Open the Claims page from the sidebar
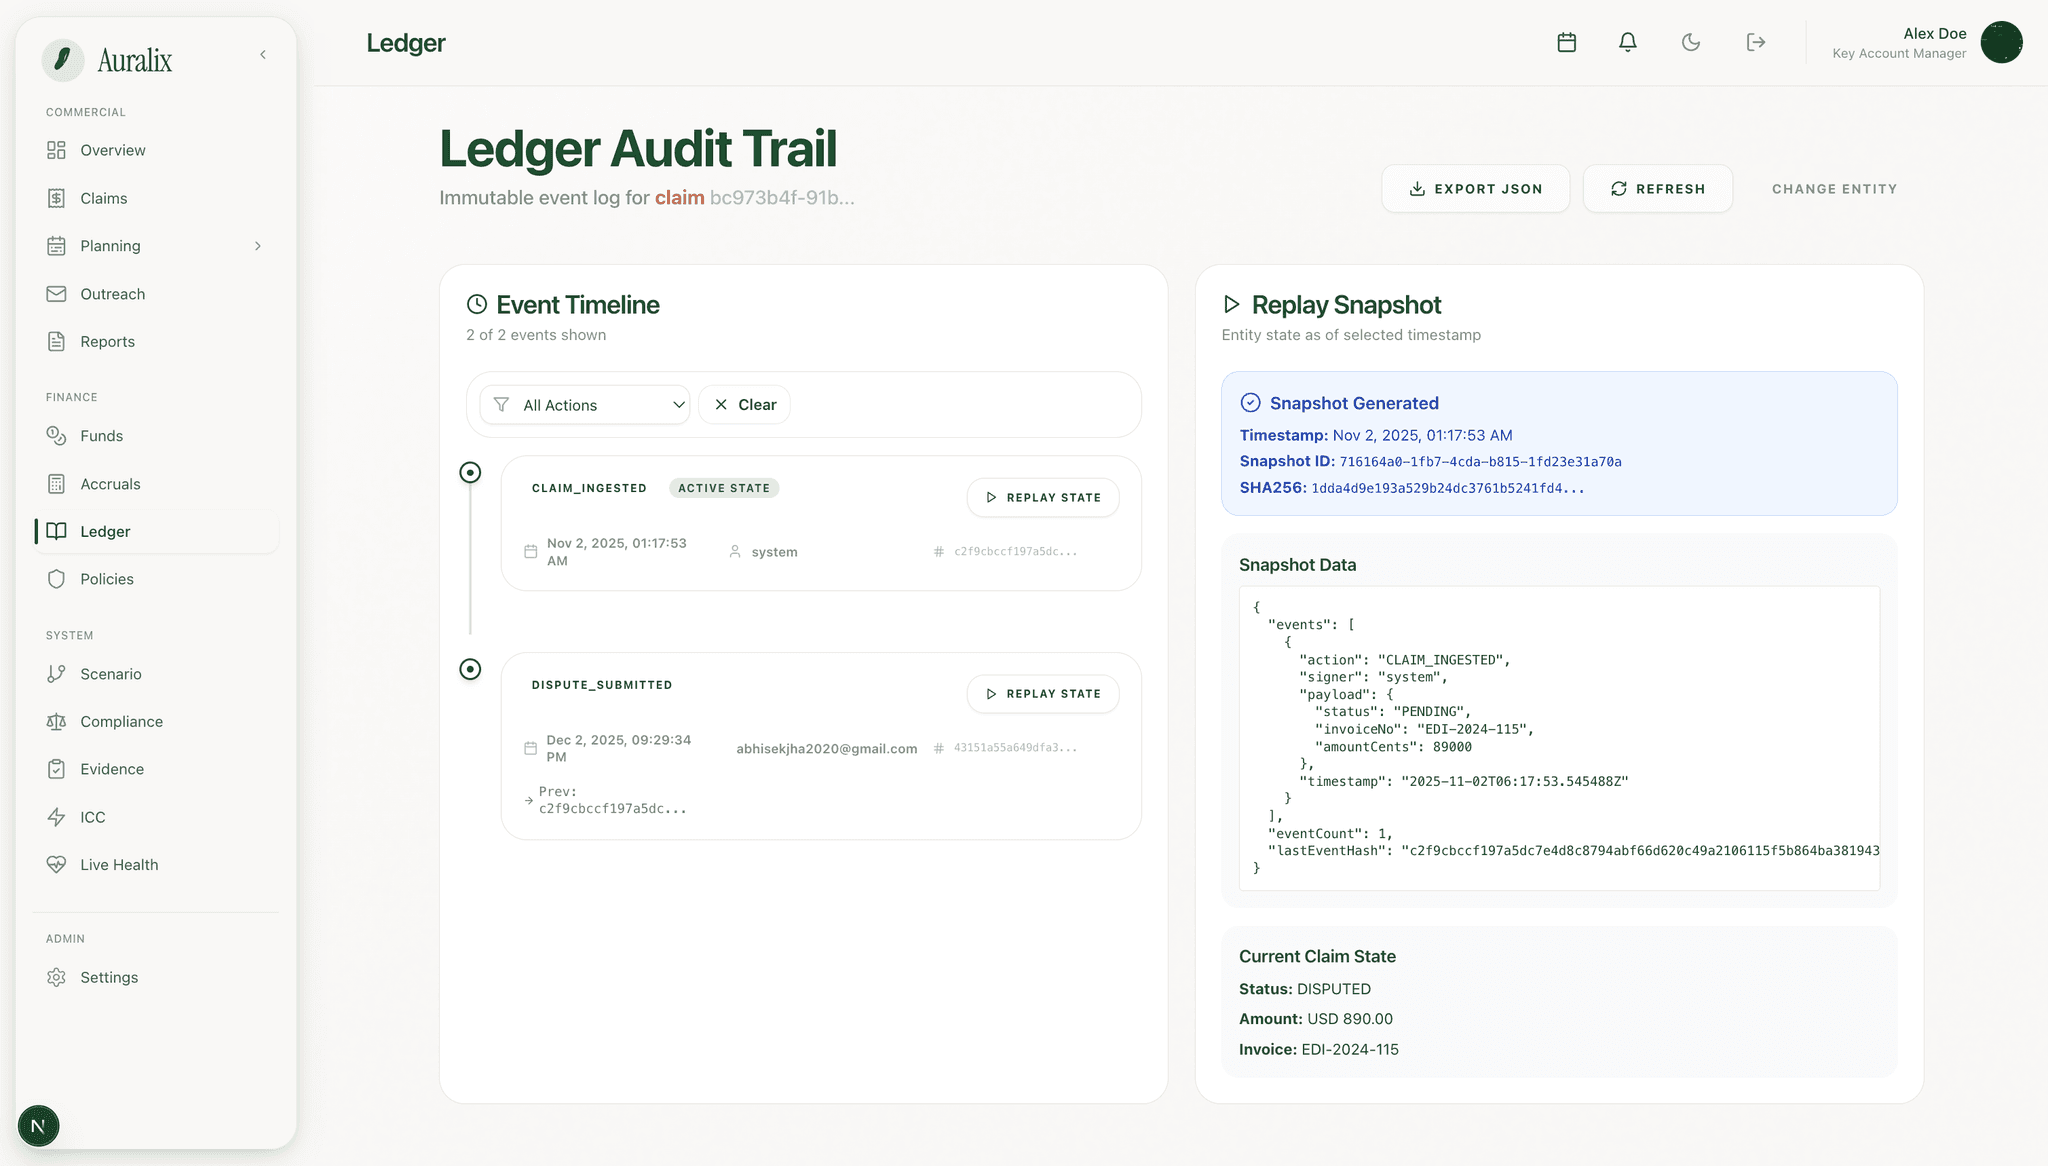 pos(103,198)
